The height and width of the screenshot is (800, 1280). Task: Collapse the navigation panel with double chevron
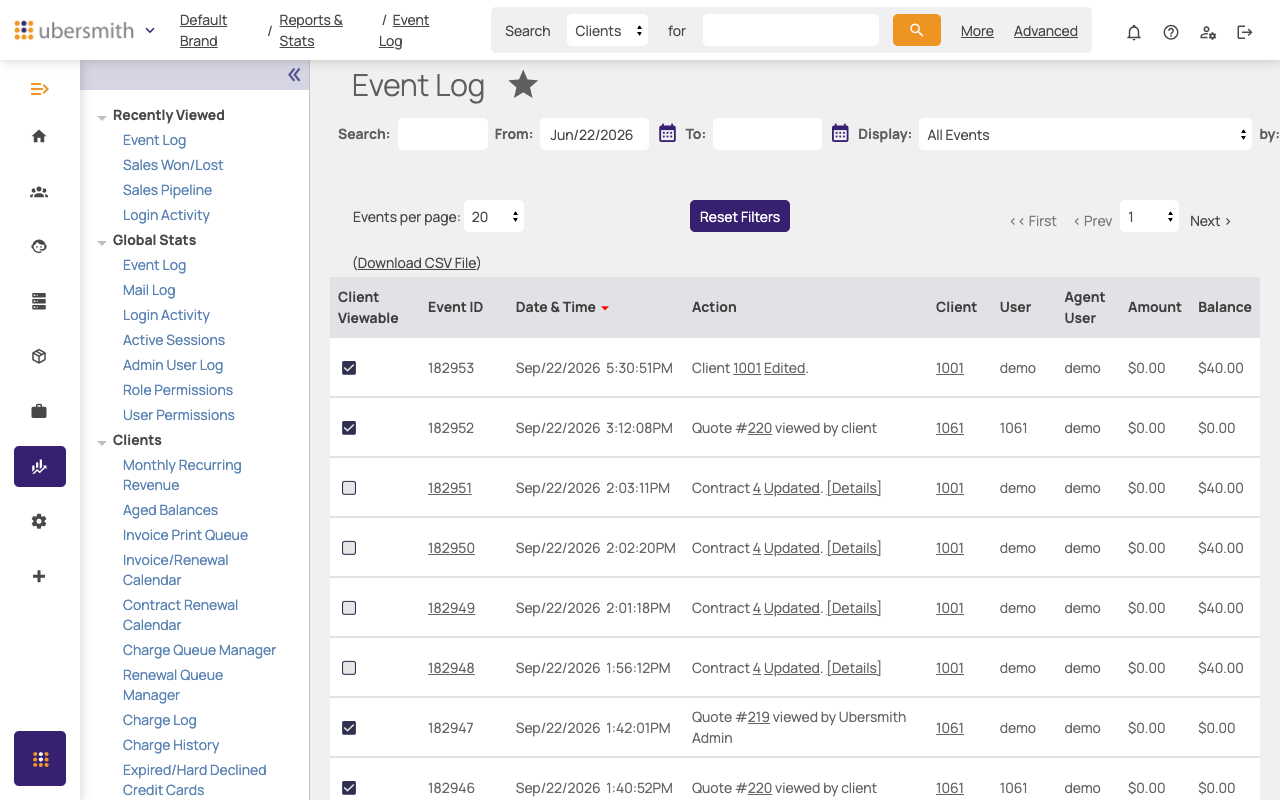294,75
